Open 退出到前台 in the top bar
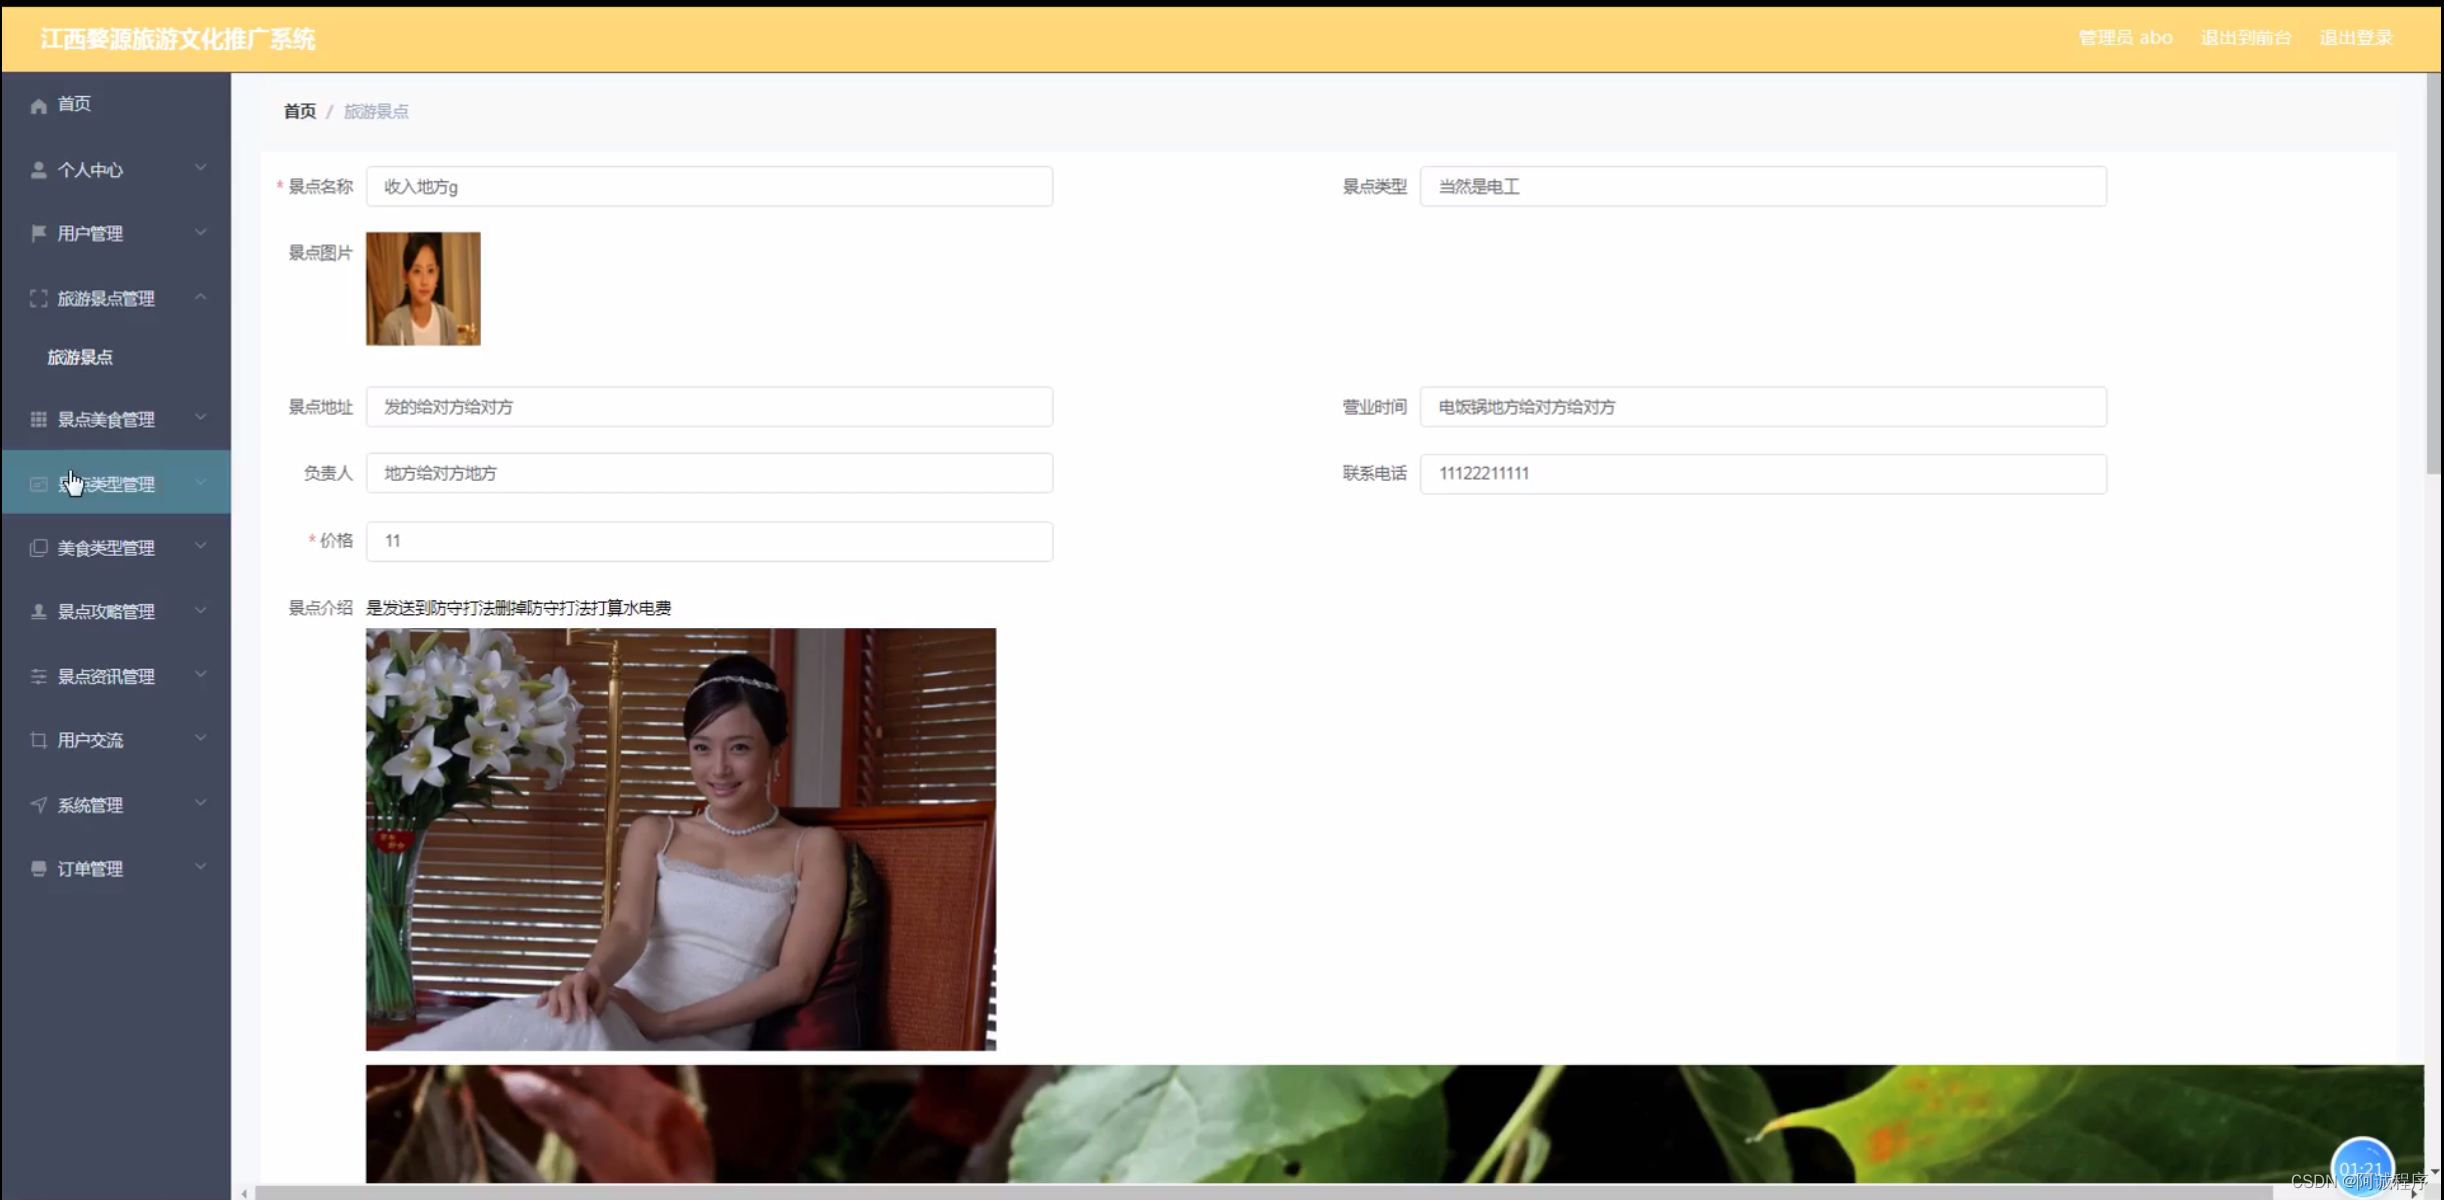The width and height of the screenshot is (2444, 1200). point(2245,37)
